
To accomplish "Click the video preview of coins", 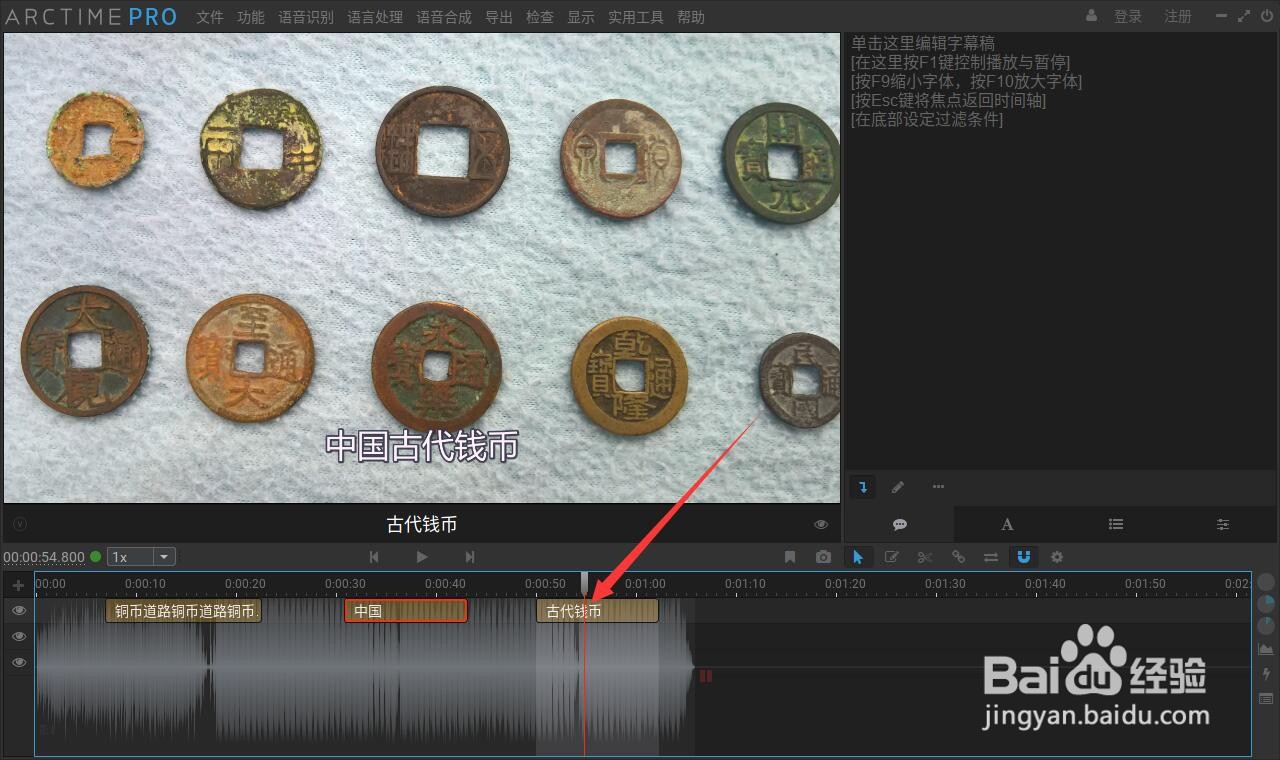I will click(x=422, y=267).
